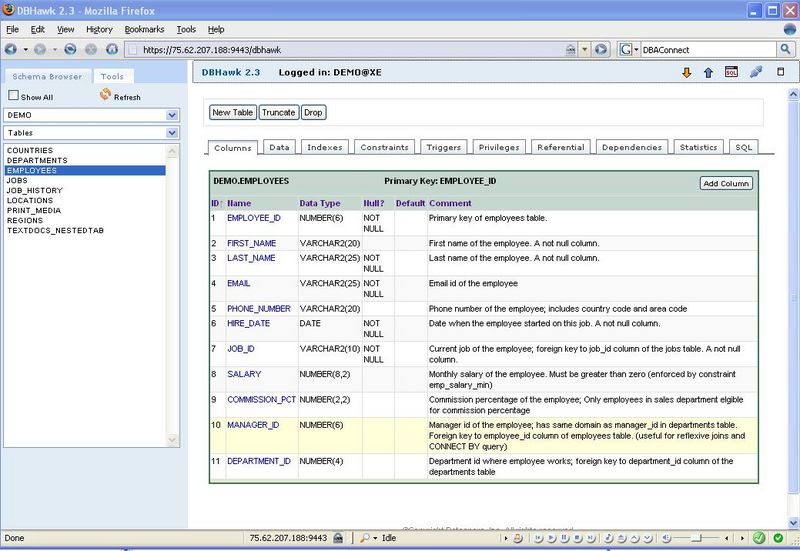The width and height of the screenshot is (800, 551).
Task: Click the status bar play button
Action: [551, 538]
